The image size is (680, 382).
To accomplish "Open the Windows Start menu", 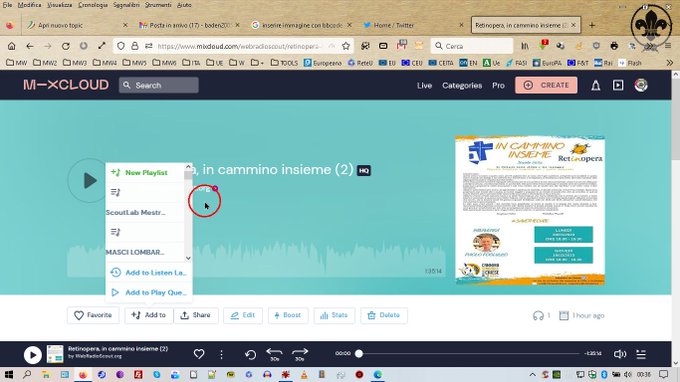I will tap(9, 374).
